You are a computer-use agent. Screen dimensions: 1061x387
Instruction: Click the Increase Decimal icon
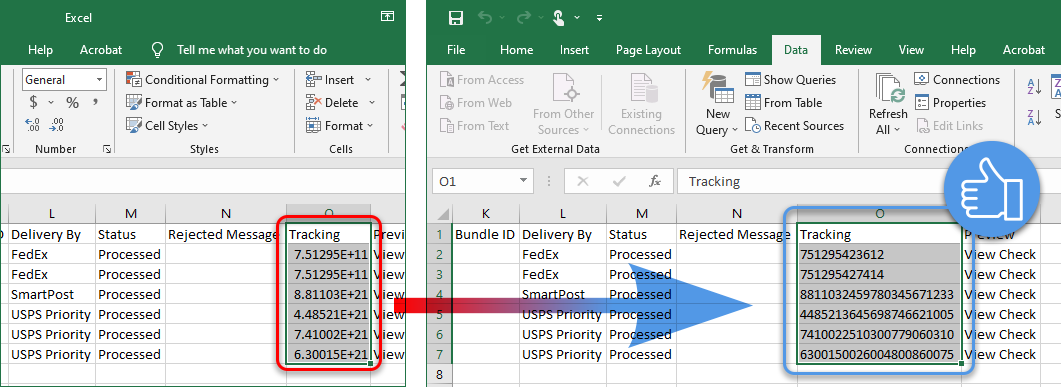pyautogui.click(x=33, y=125)
